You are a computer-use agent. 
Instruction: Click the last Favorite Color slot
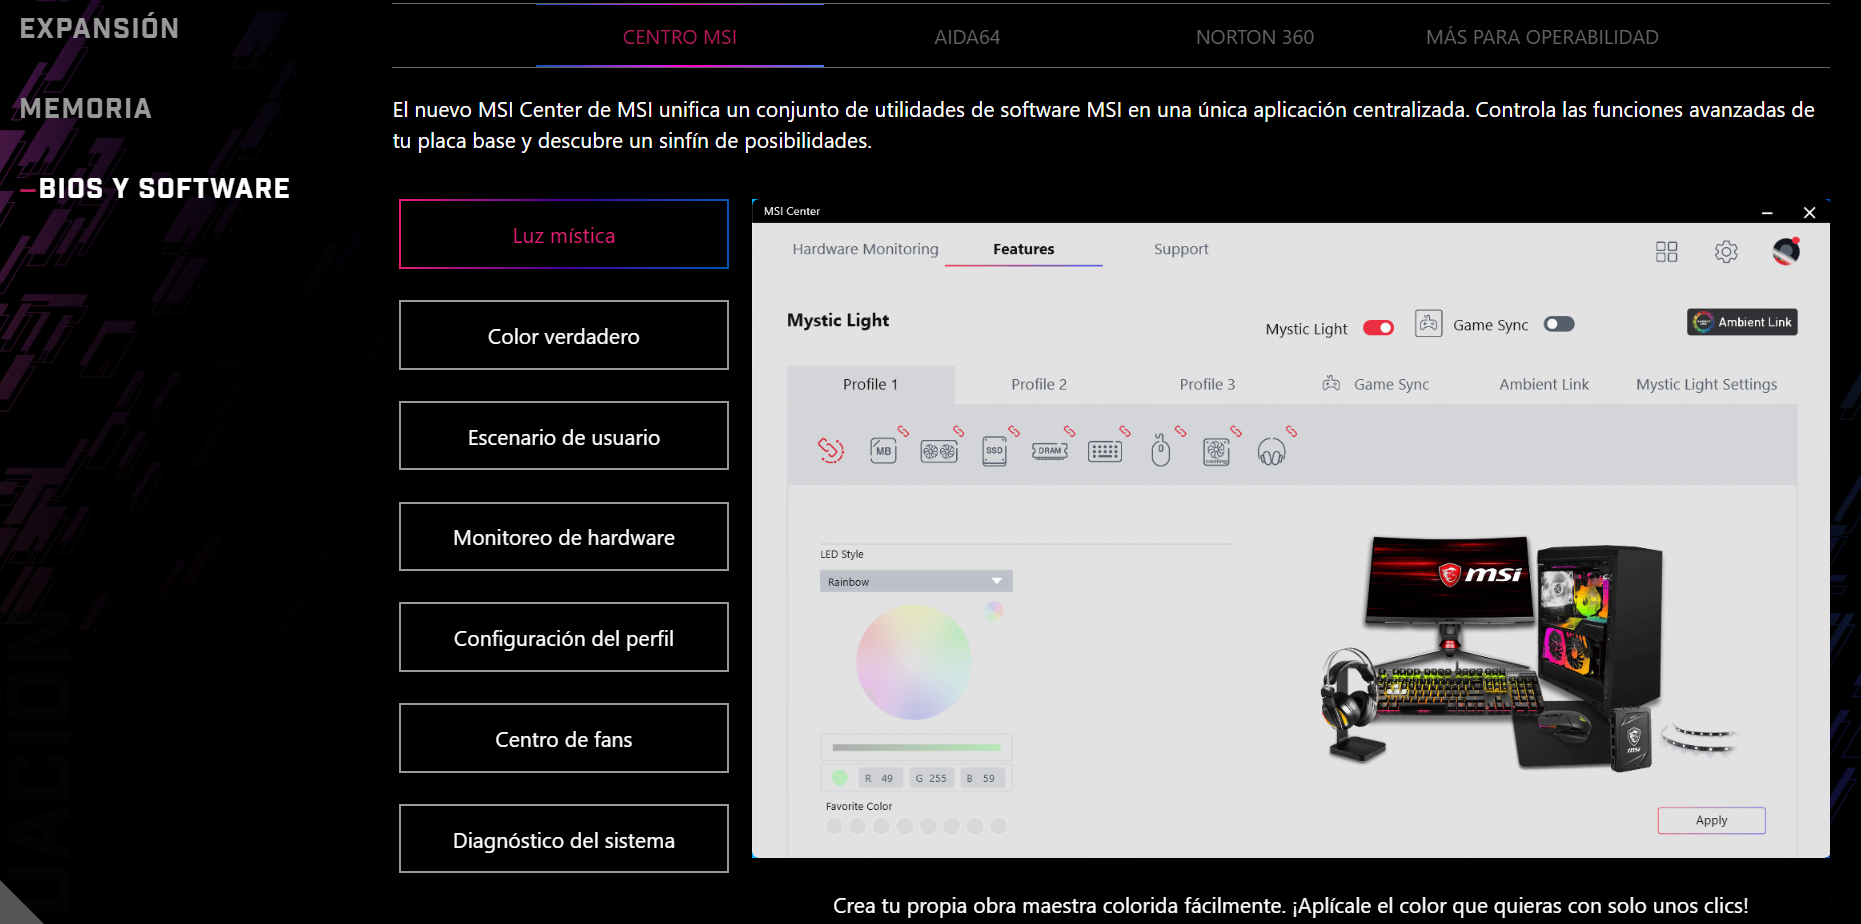click(x=998, y=826)
